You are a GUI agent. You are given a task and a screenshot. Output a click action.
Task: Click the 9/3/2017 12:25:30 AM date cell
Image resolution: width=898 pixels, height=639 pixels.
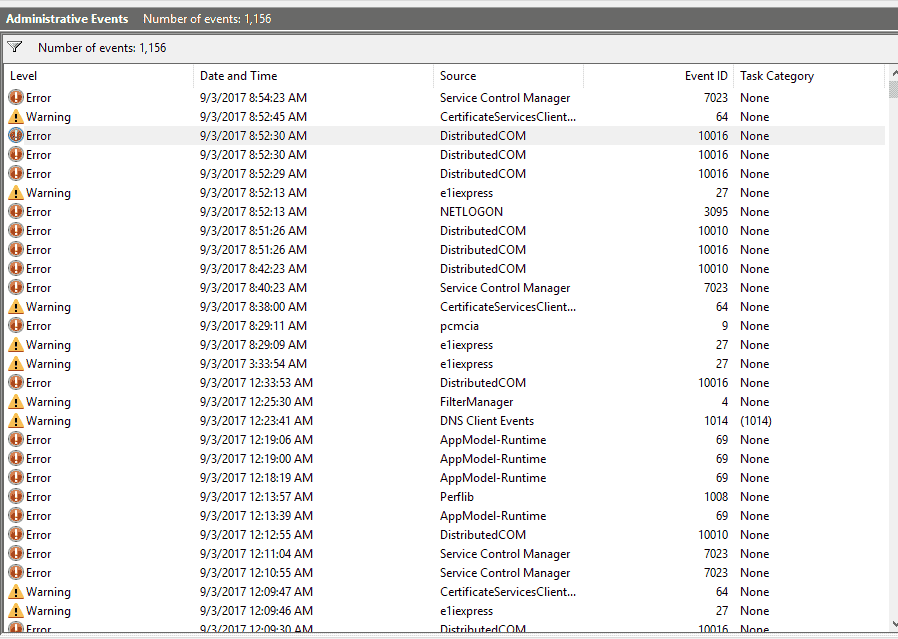pos(256,402)
